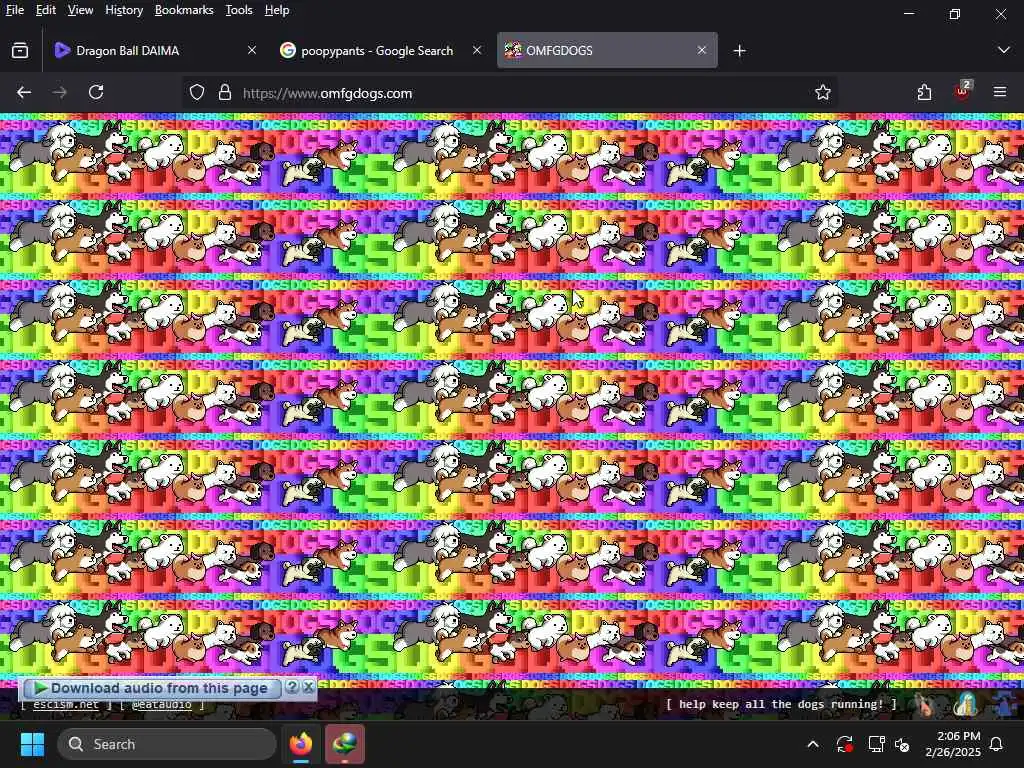The width and height of the screenshot is (1024, 768).
Task: Open network display tray icon
Action: (x=876, y=744)
